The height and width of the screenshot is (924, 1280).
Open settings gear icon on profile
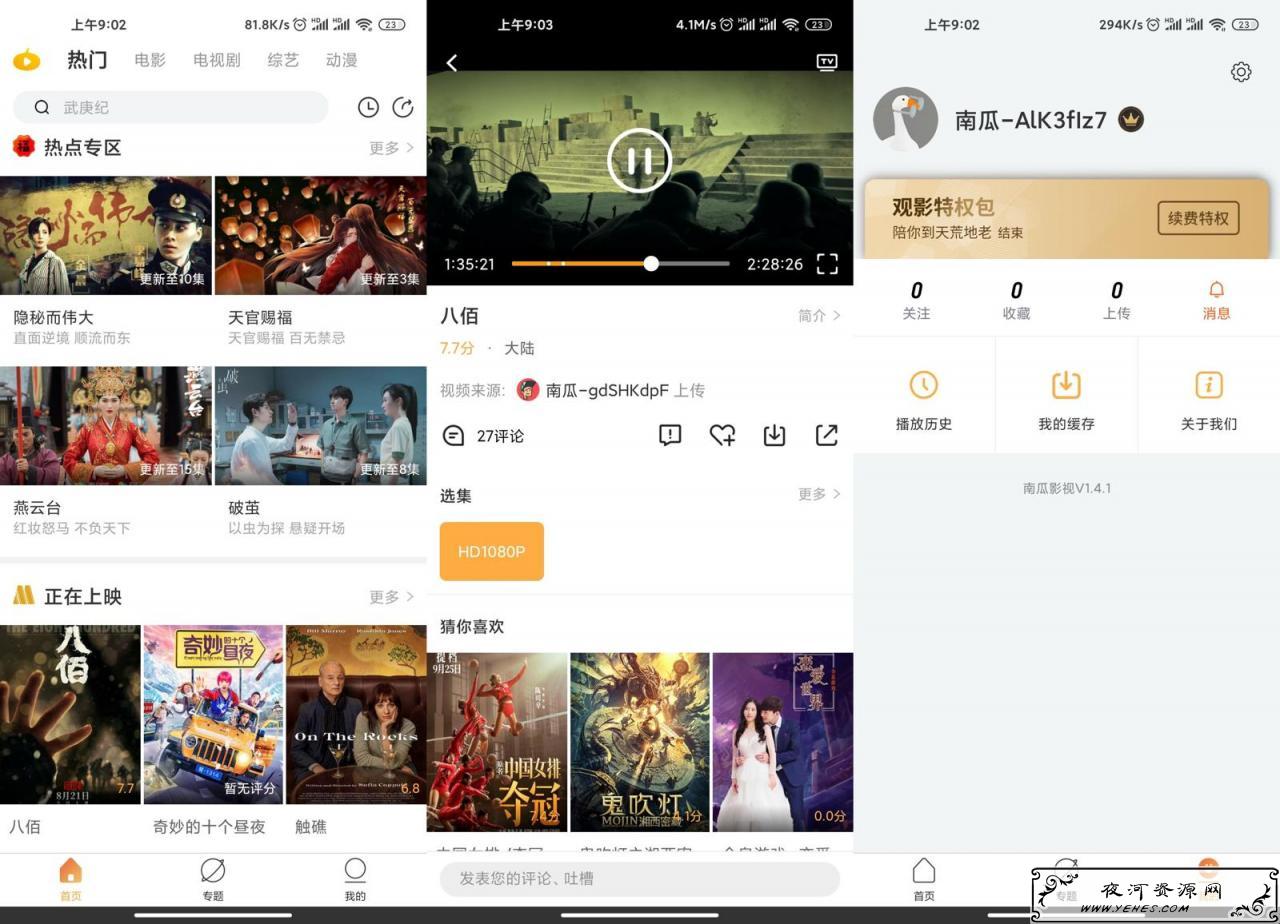pos(1241,72)
